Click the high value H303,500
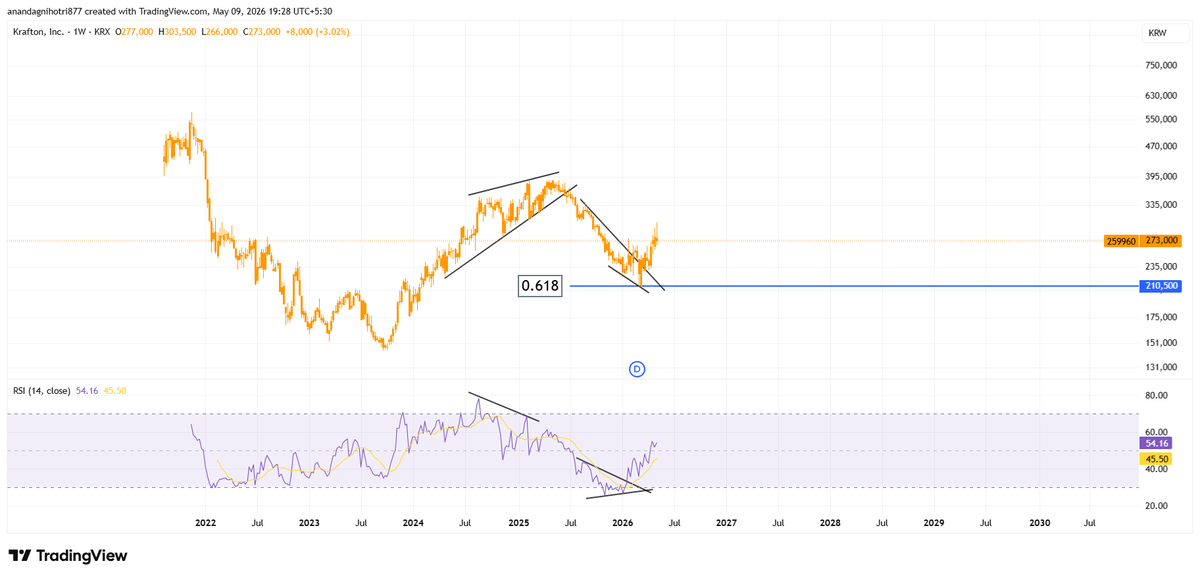1200x578 pixels. (178, 32)
